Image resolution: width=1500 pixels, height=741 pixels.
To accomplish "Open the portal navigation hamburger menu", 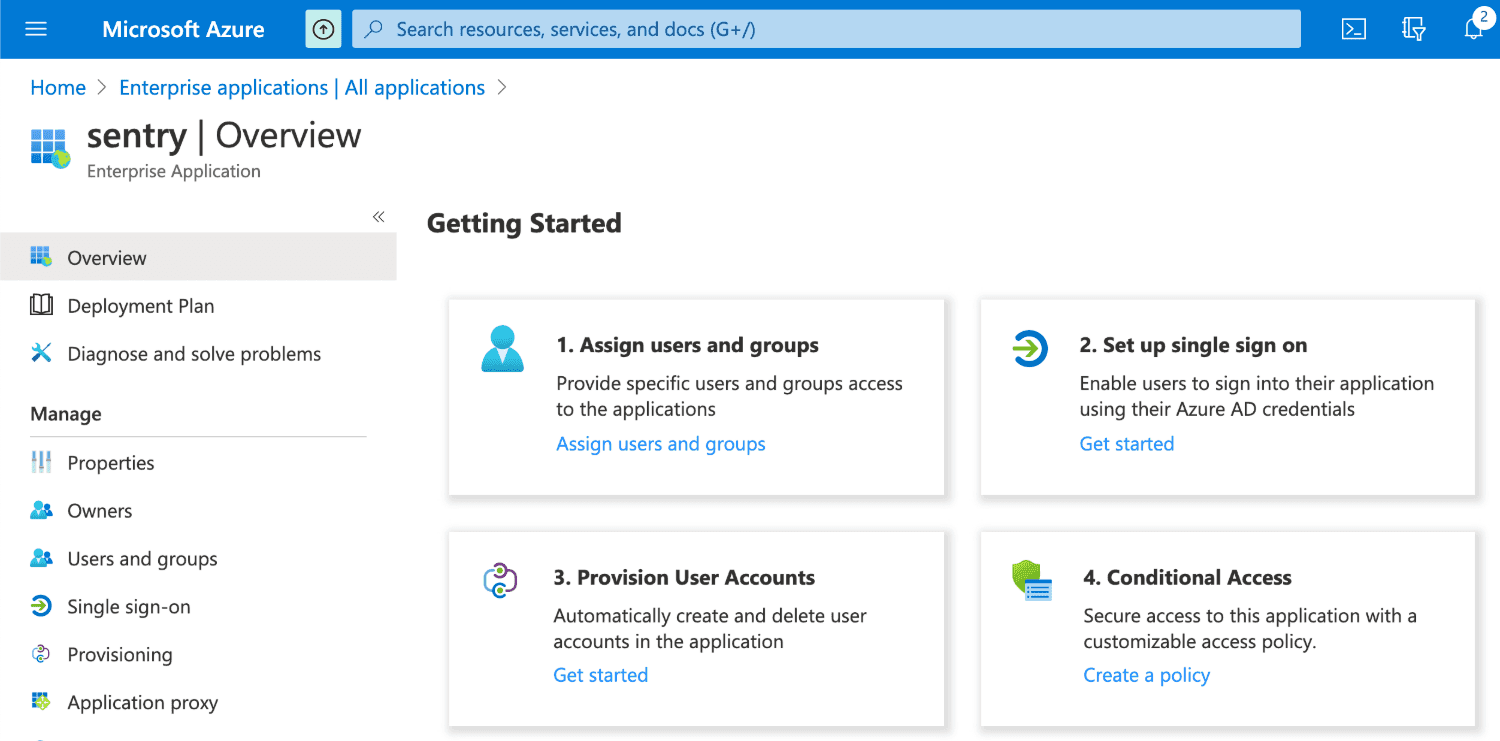I will click(x=36, y=28).
